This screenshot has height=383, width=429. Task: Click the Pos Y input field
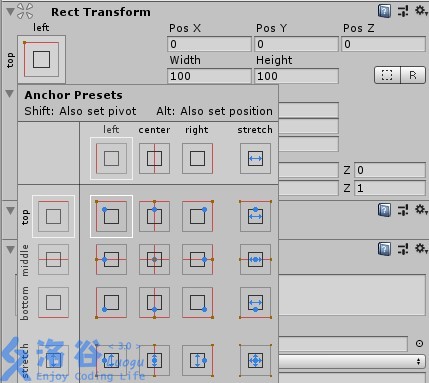296,44
